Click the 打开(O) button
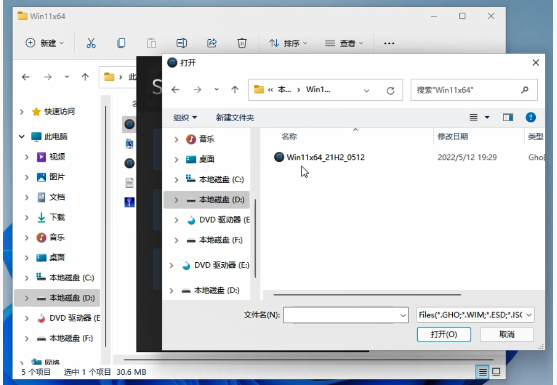This screenshot has width=557, height=385. click(x=444, y=335)
